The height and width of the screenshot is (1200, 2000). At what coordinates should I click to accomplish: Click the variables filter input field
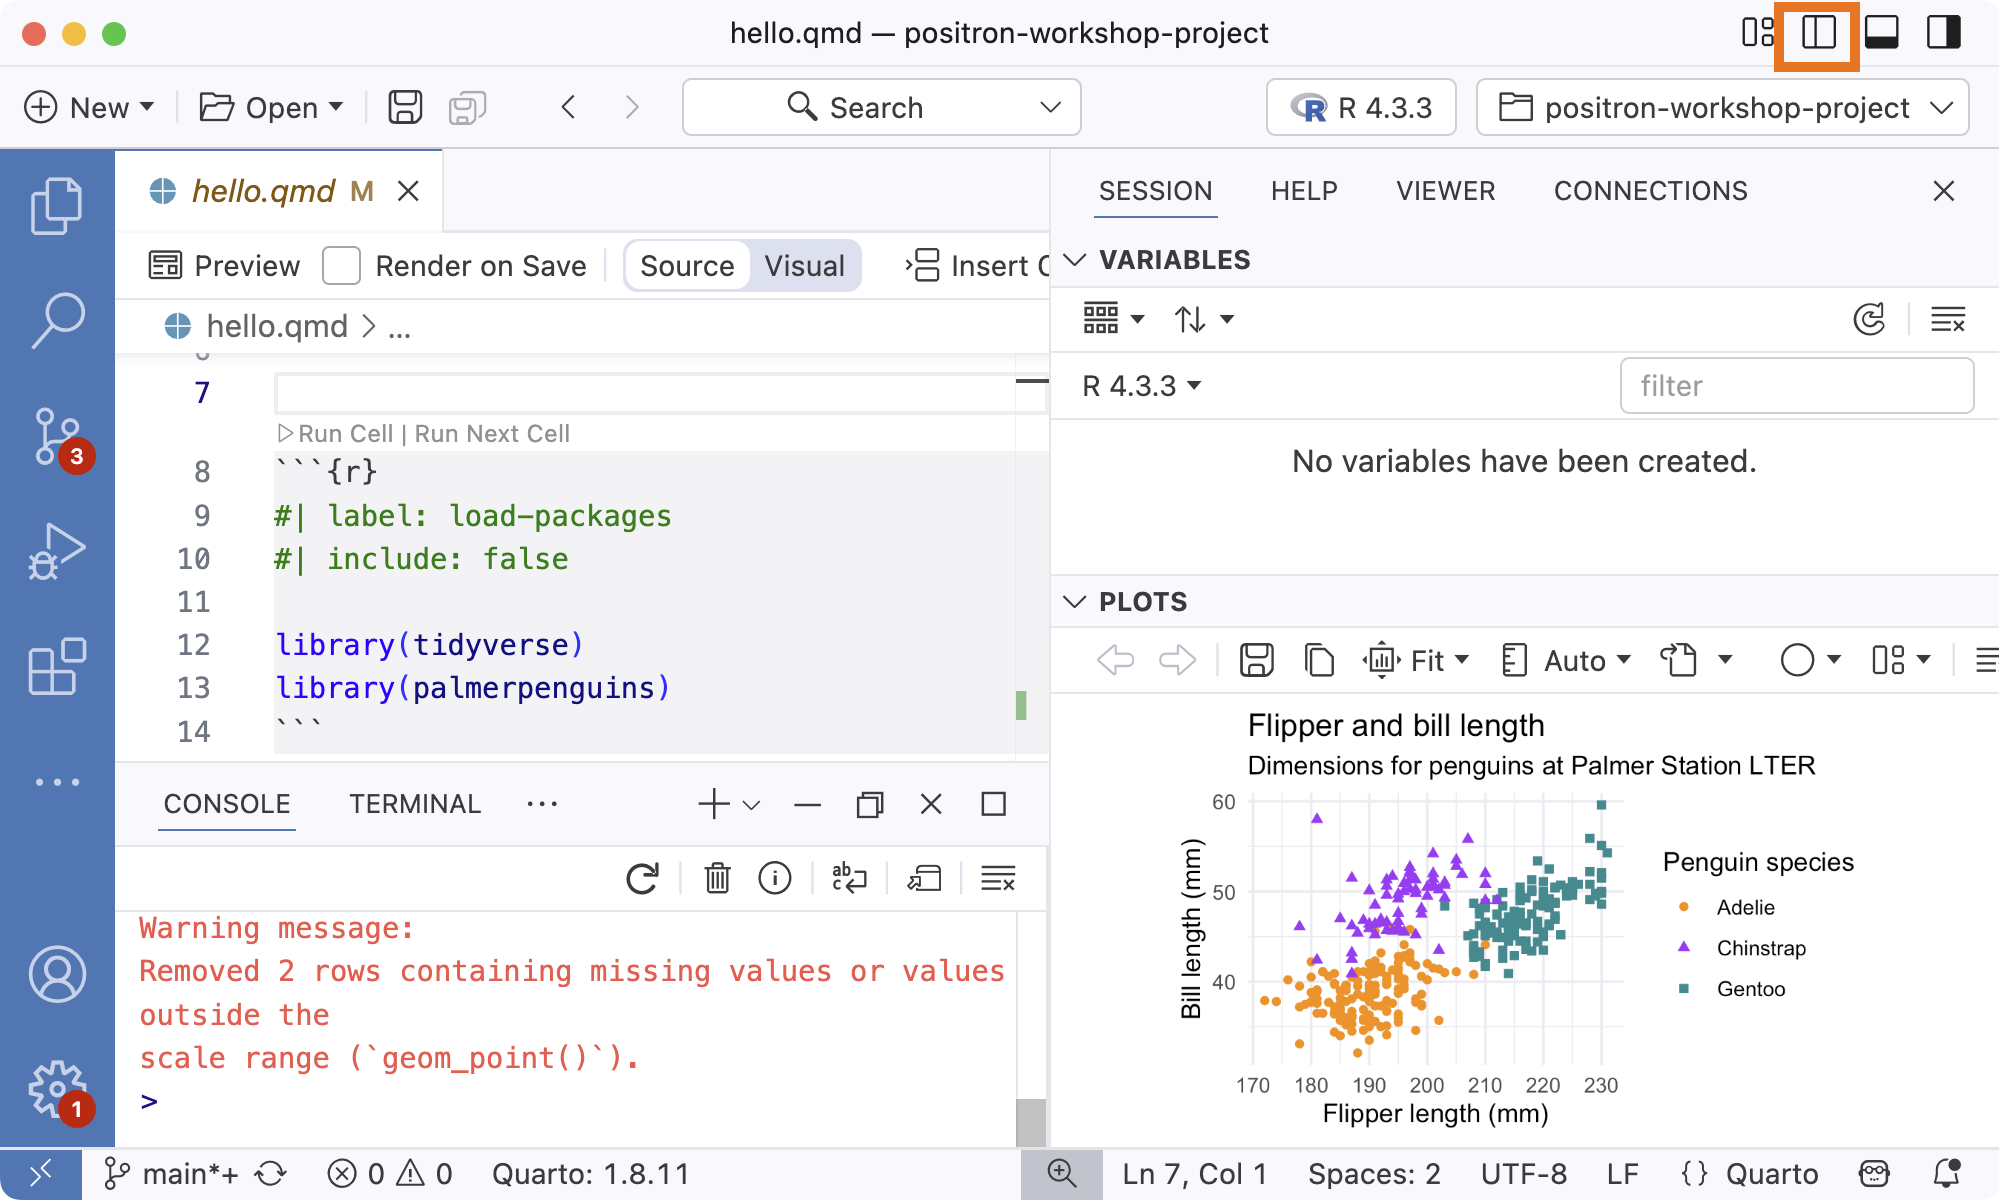pos(1796,386)
